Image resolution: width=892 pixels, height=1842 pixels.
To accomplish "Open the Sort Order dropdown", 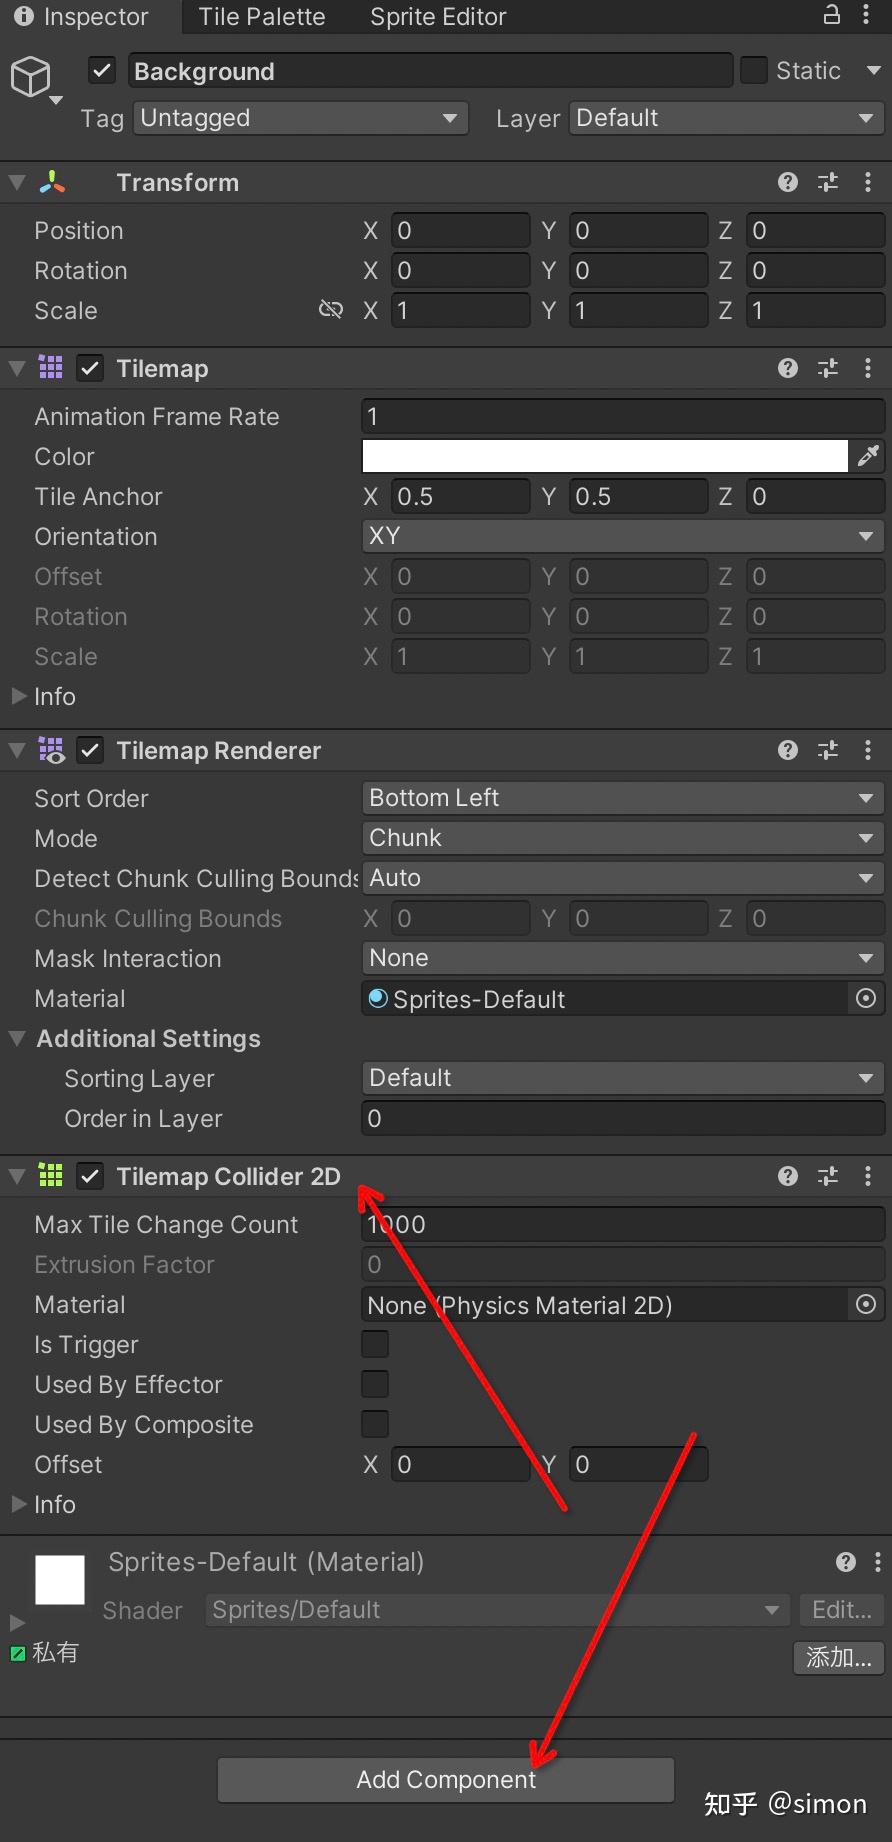I will [622, 799].
